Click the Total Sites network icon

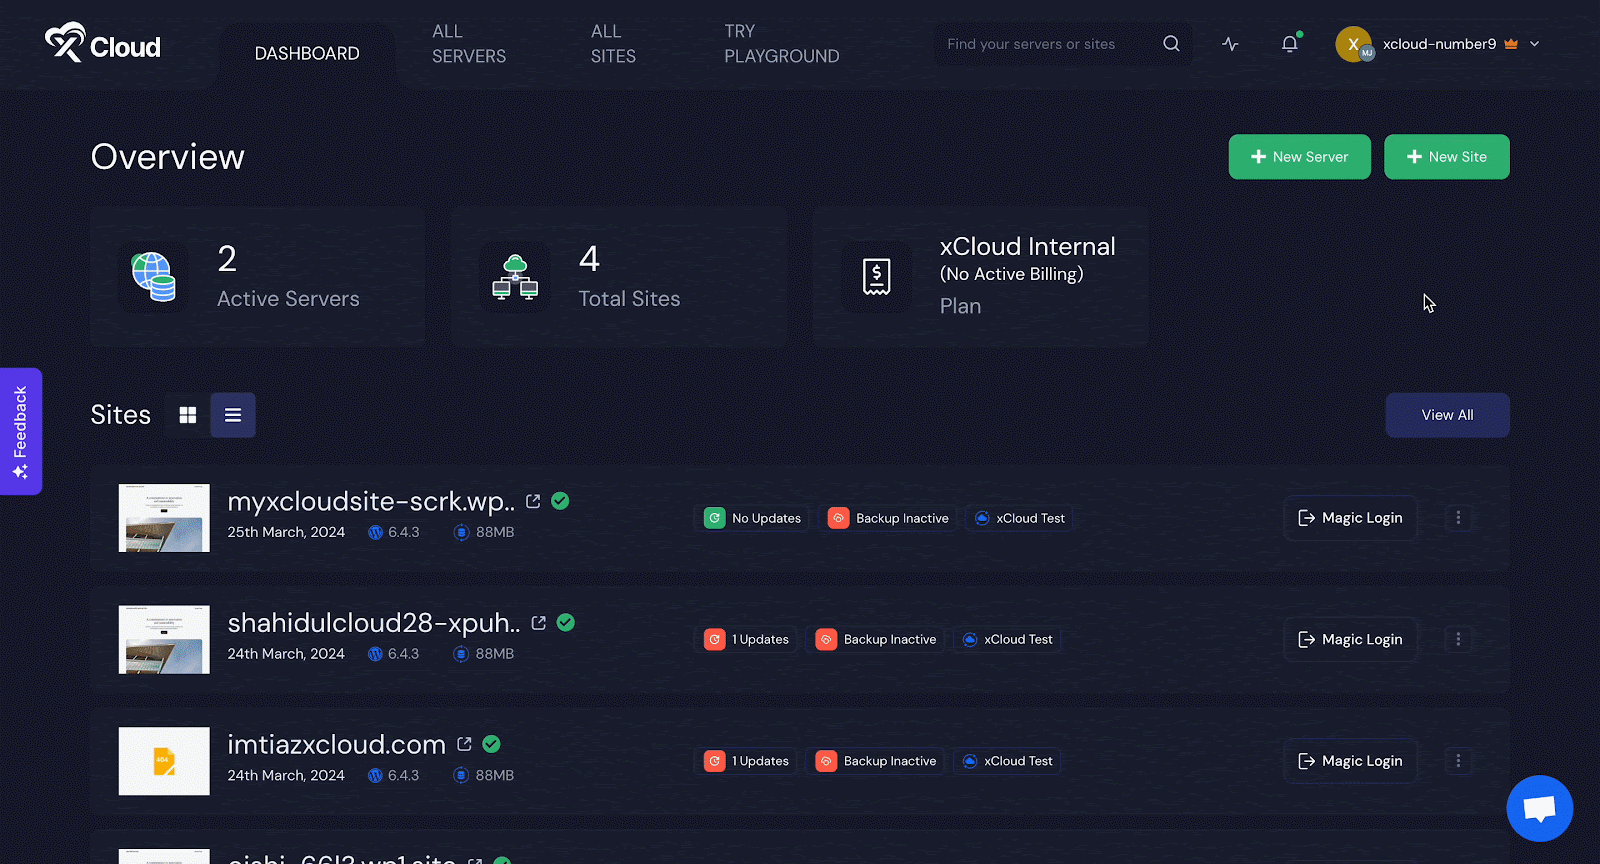click(515, 277)
